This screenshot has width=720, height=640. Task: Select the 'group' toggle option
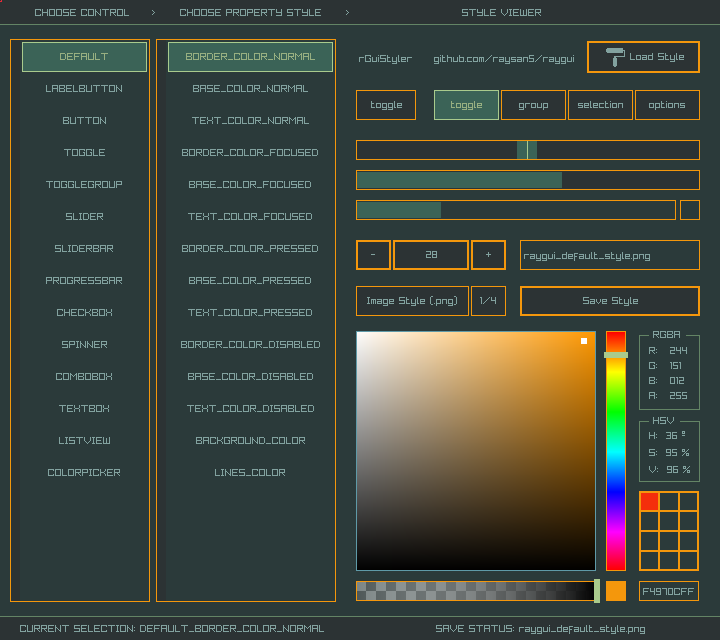[x=533, y=105]
